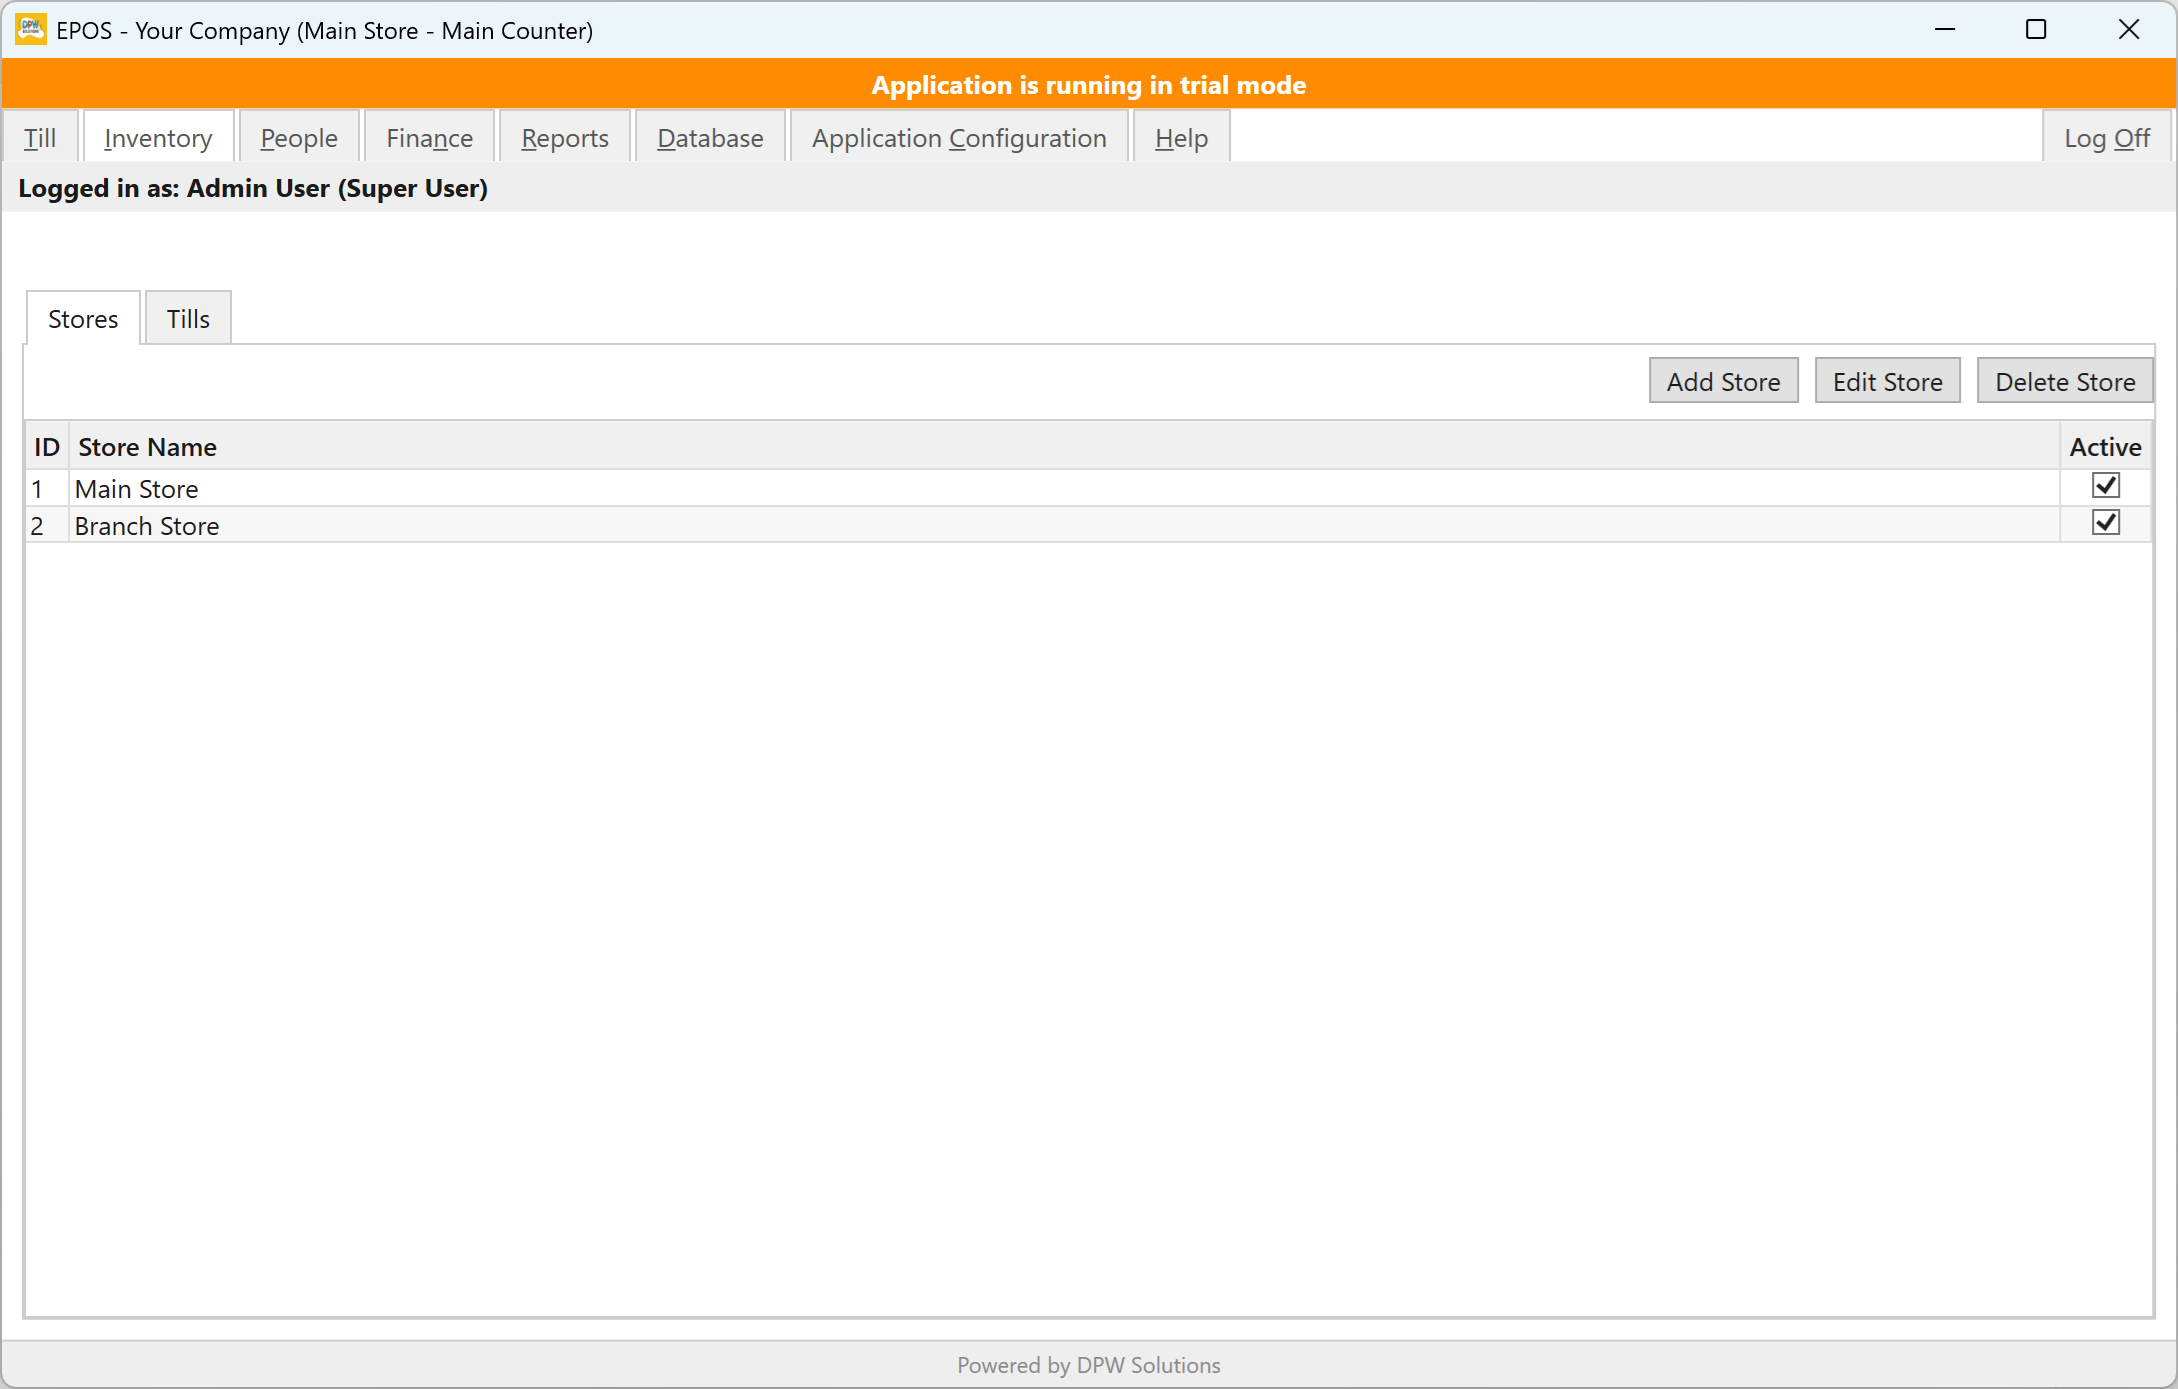The image size is (2178, 1389).
Task: Open the Application Configuration menu
Action: click(959, 137)
